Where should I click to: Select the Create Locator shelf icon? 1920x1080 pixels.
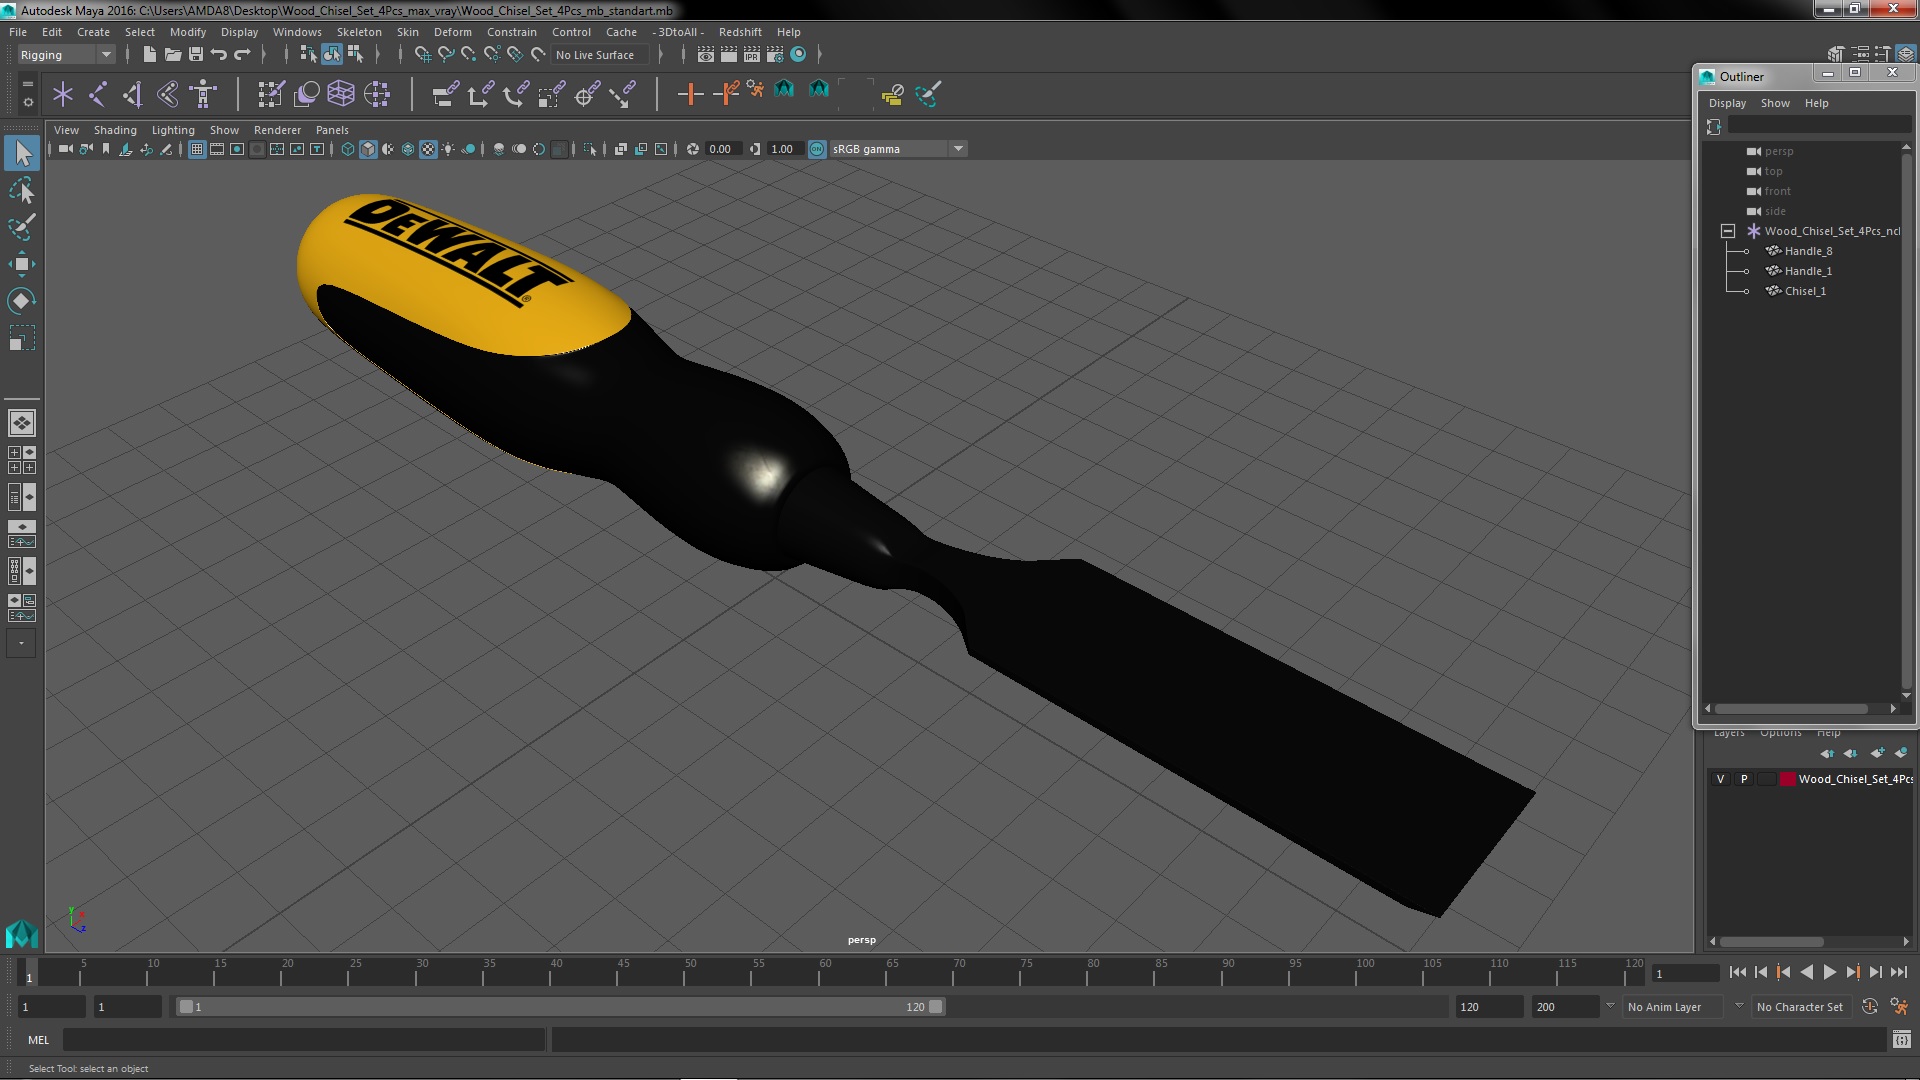pyautogui.click(x=63, y=94)
